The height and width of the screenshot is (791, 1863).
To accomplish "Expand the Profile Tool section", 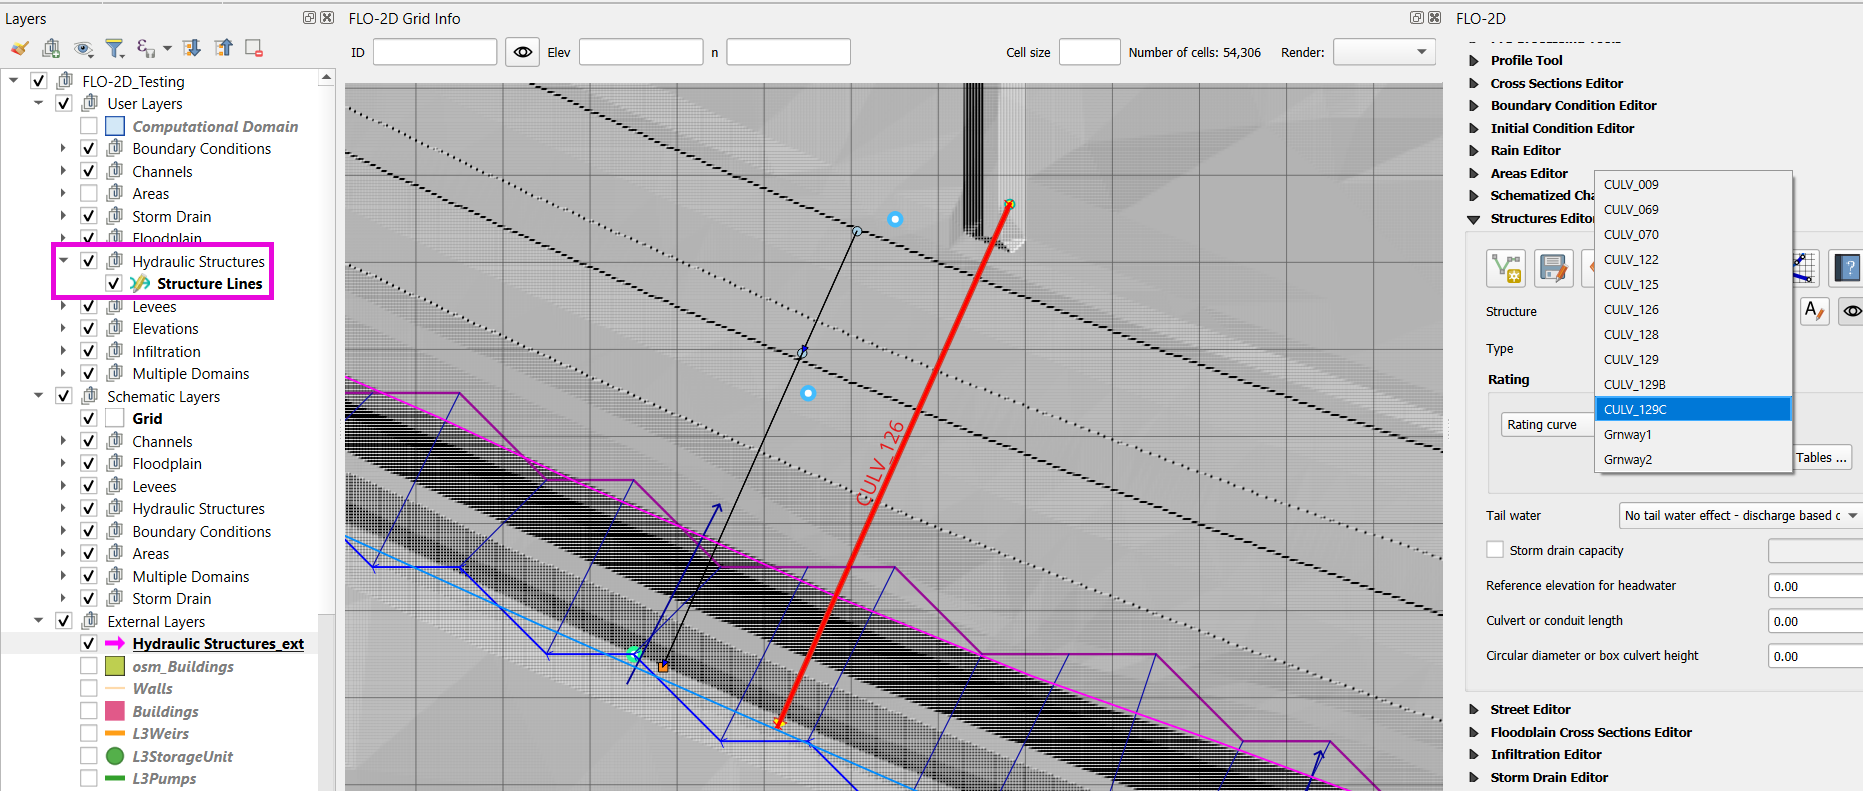I will point(1474,60).
